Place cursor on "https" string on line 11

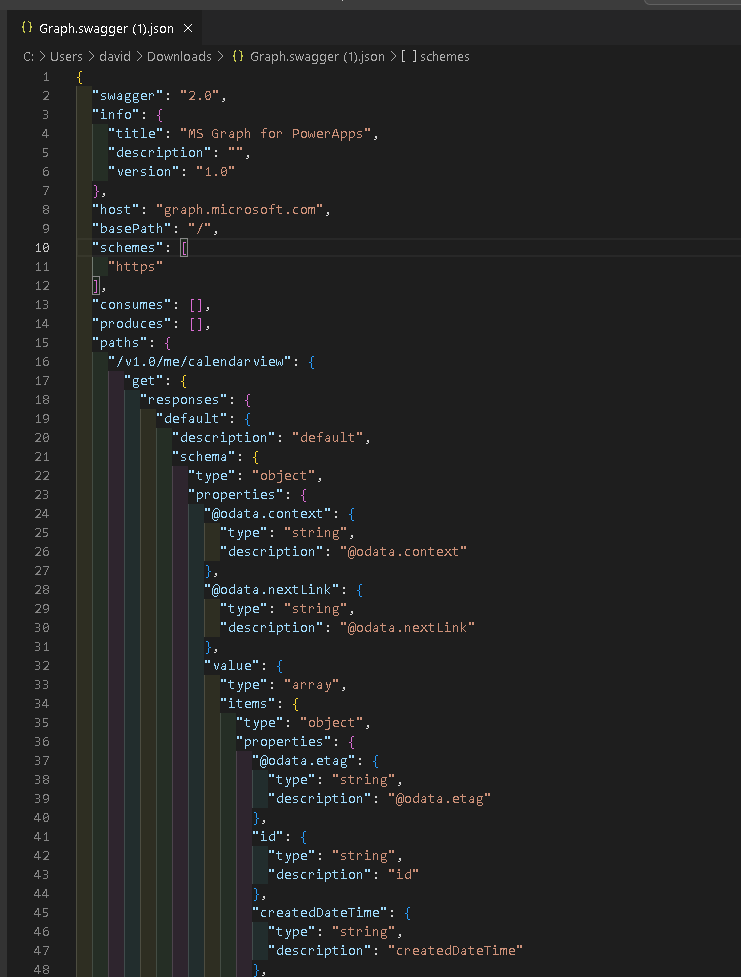pyautogui.click(x=135, y=267)
